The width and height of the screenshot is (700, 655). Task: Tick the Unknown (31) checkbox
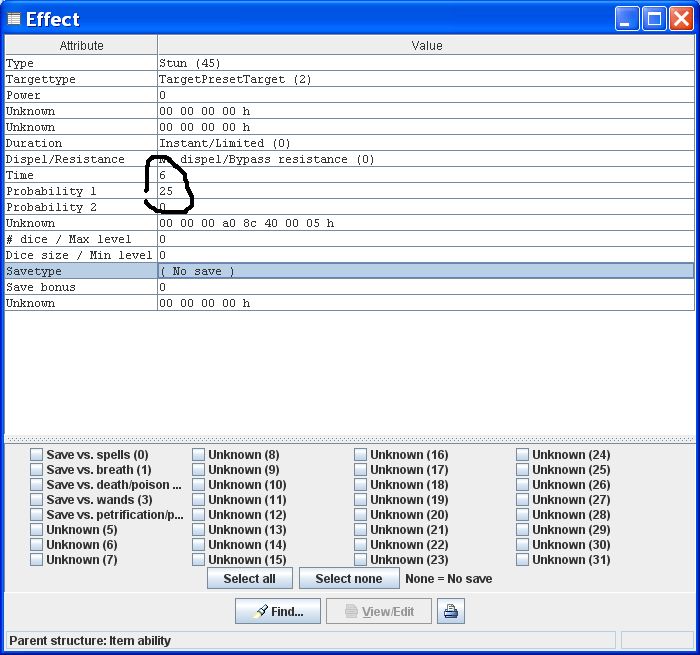523,560
